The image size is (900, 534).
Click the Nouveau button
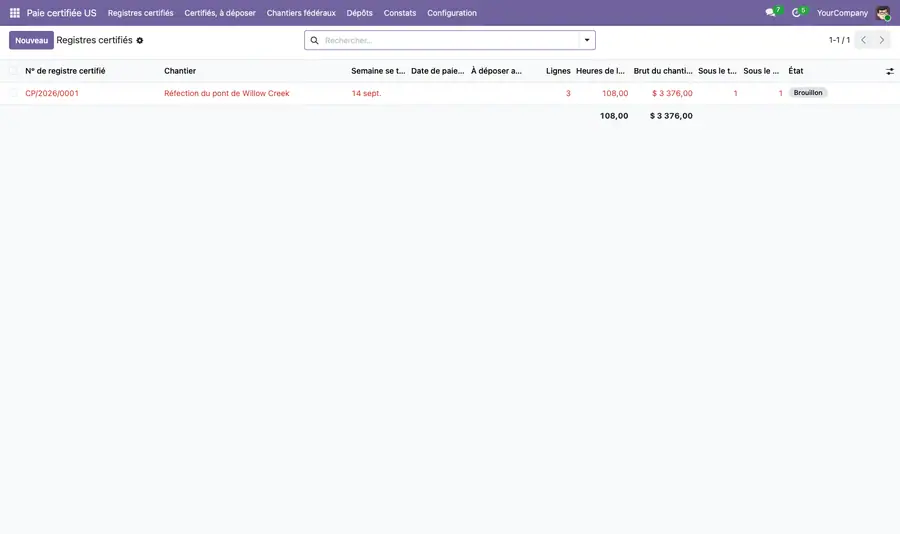point(32,40)
